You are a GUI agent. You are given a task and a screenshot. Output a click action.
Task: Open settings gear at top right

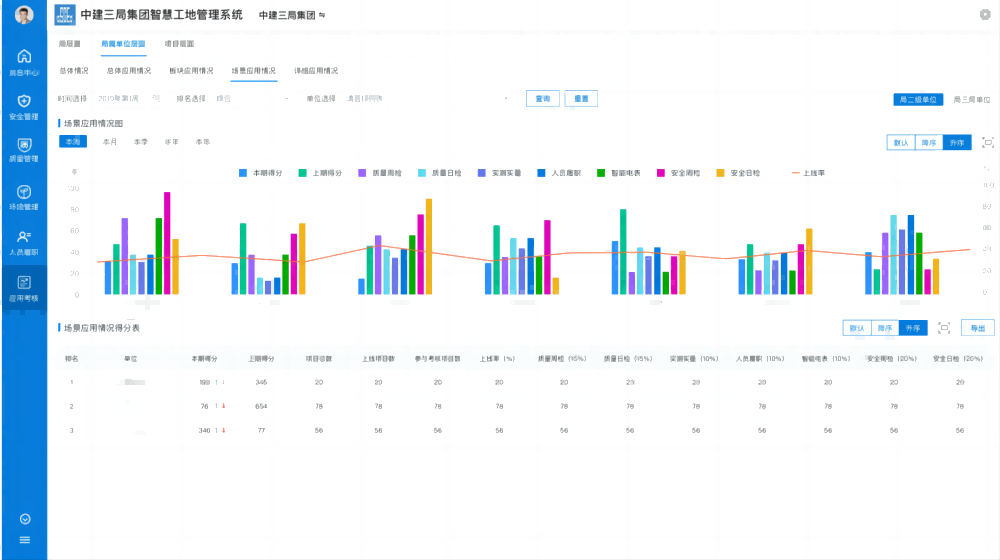click(985, 15)
